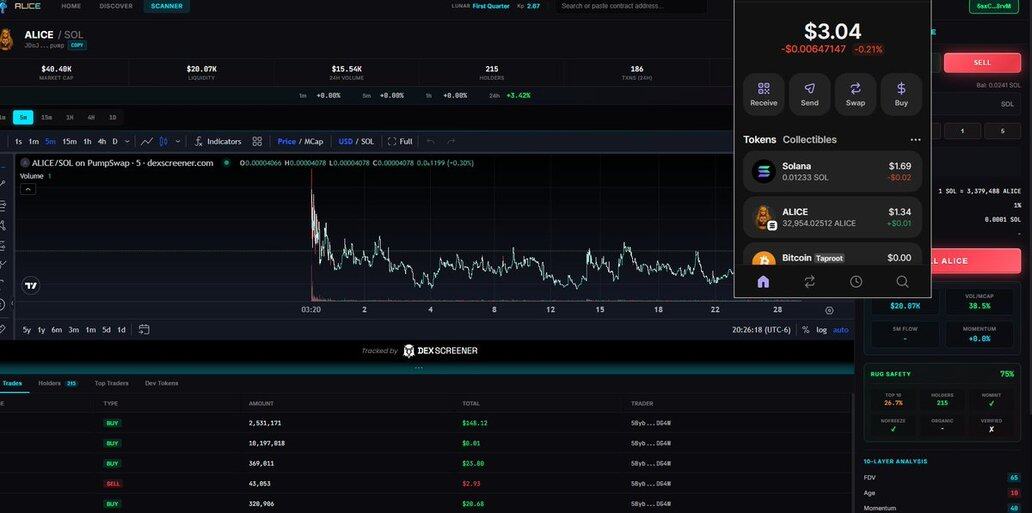
Task: Select the Collectibles tab in wallet
Action: pyautogui.click(x=809, y=140)
